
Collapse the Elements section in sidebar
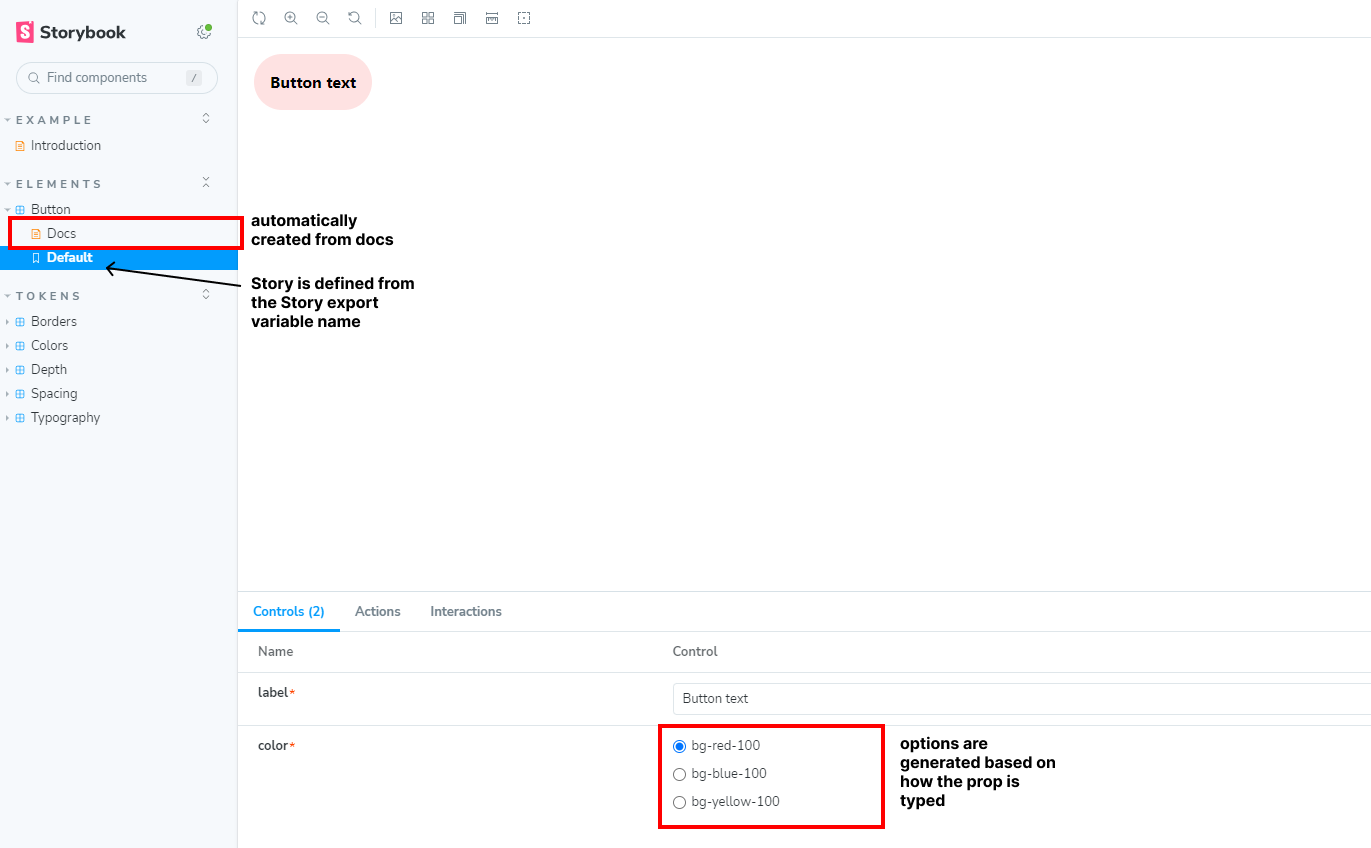point(206,183)
